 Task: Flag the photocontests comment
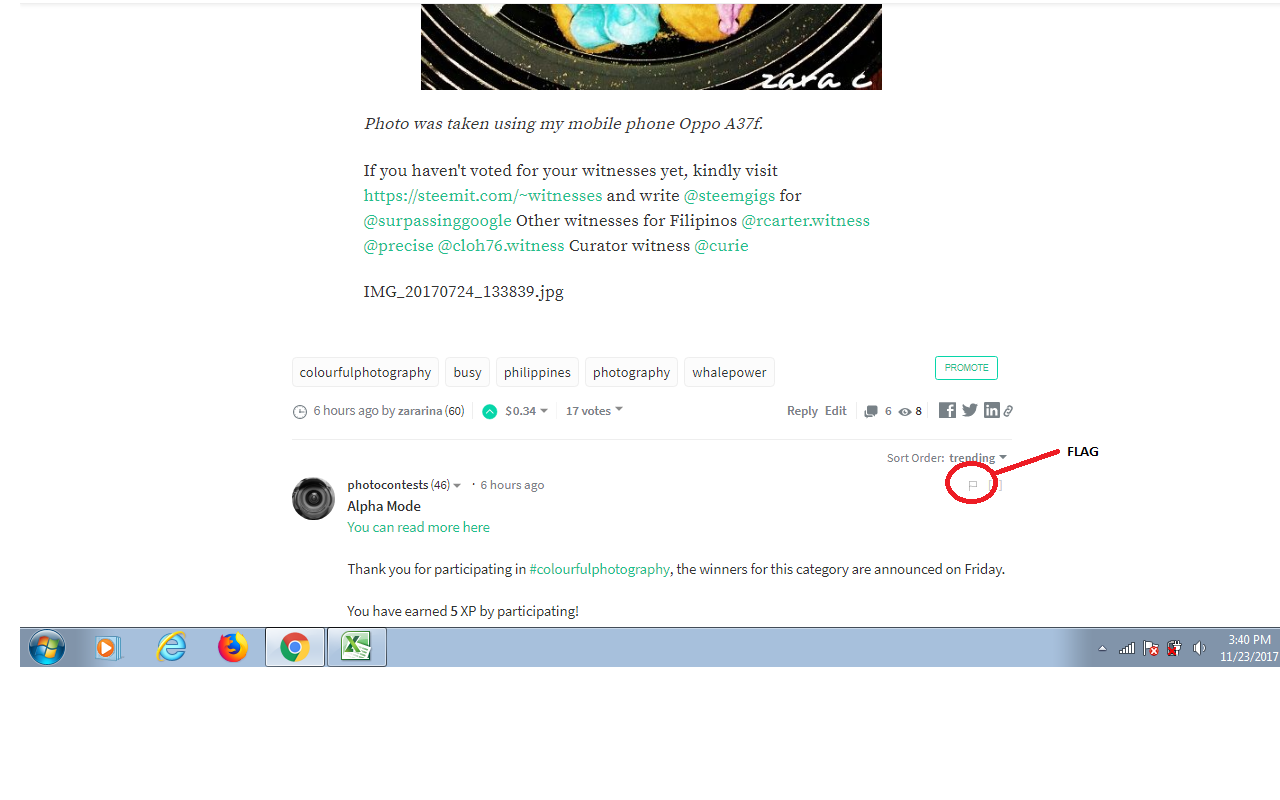[972, 486]
